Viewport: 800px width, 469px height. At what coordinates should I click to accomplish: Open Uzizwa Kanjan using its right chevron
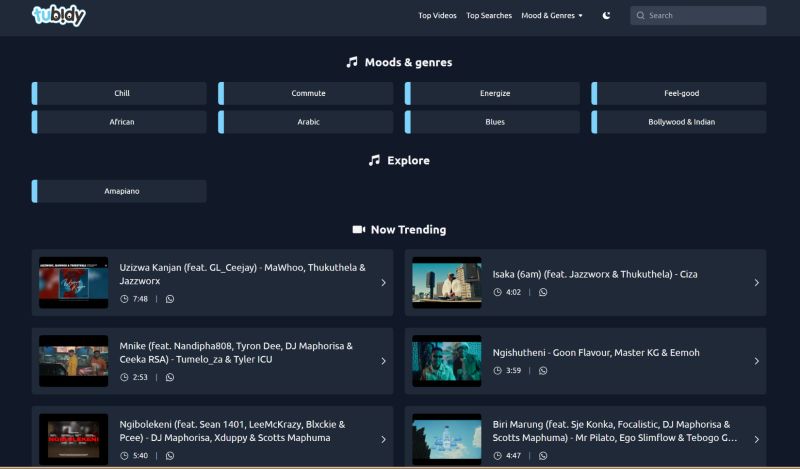tap(383, 283)
